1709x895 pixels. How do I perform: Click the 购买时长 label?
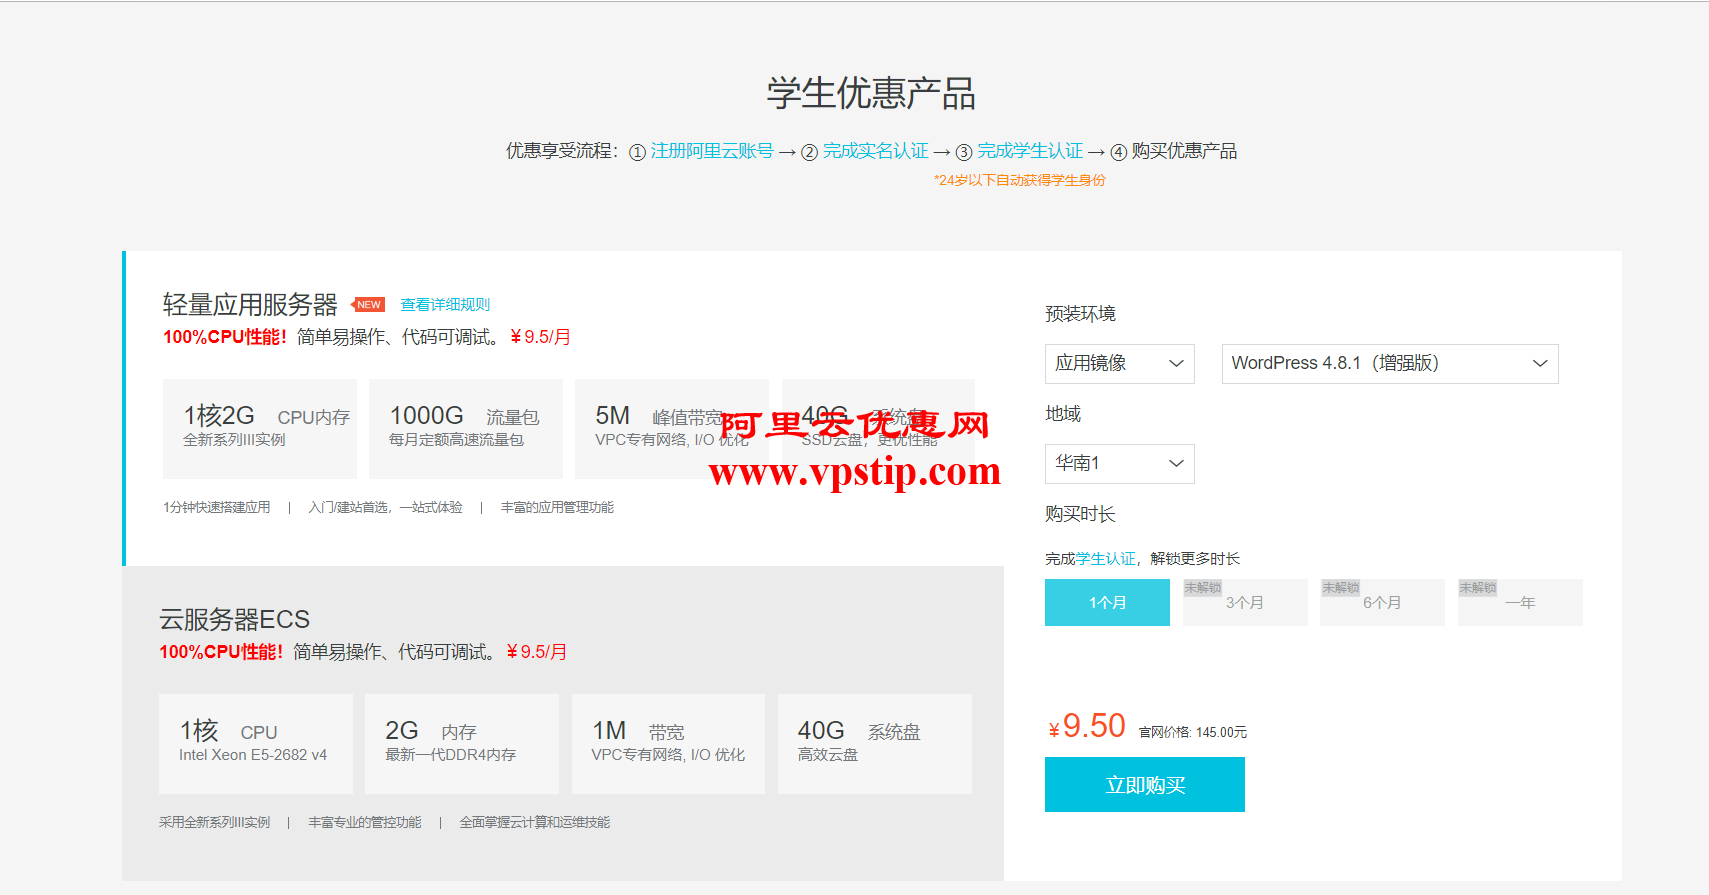pyautogui.click(x=1080, y=514)
